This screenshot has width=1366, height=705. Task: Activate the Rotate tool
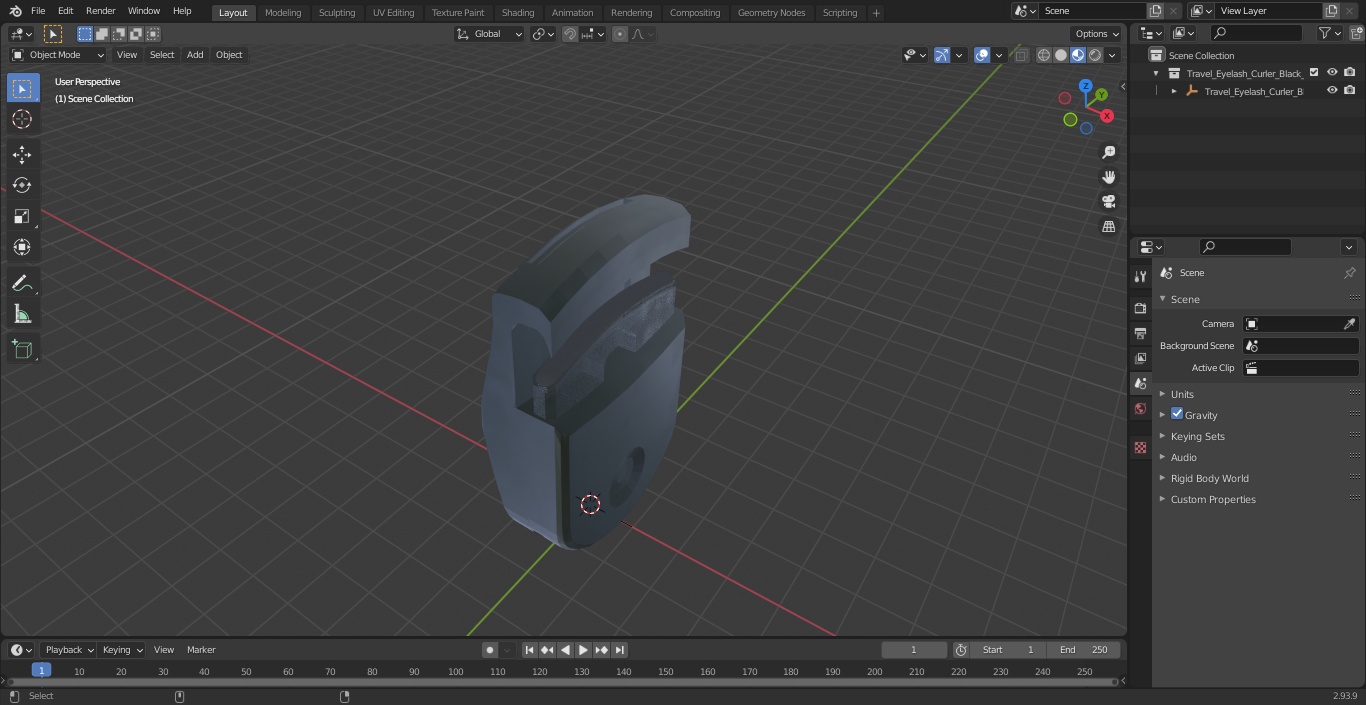[22, 185]
